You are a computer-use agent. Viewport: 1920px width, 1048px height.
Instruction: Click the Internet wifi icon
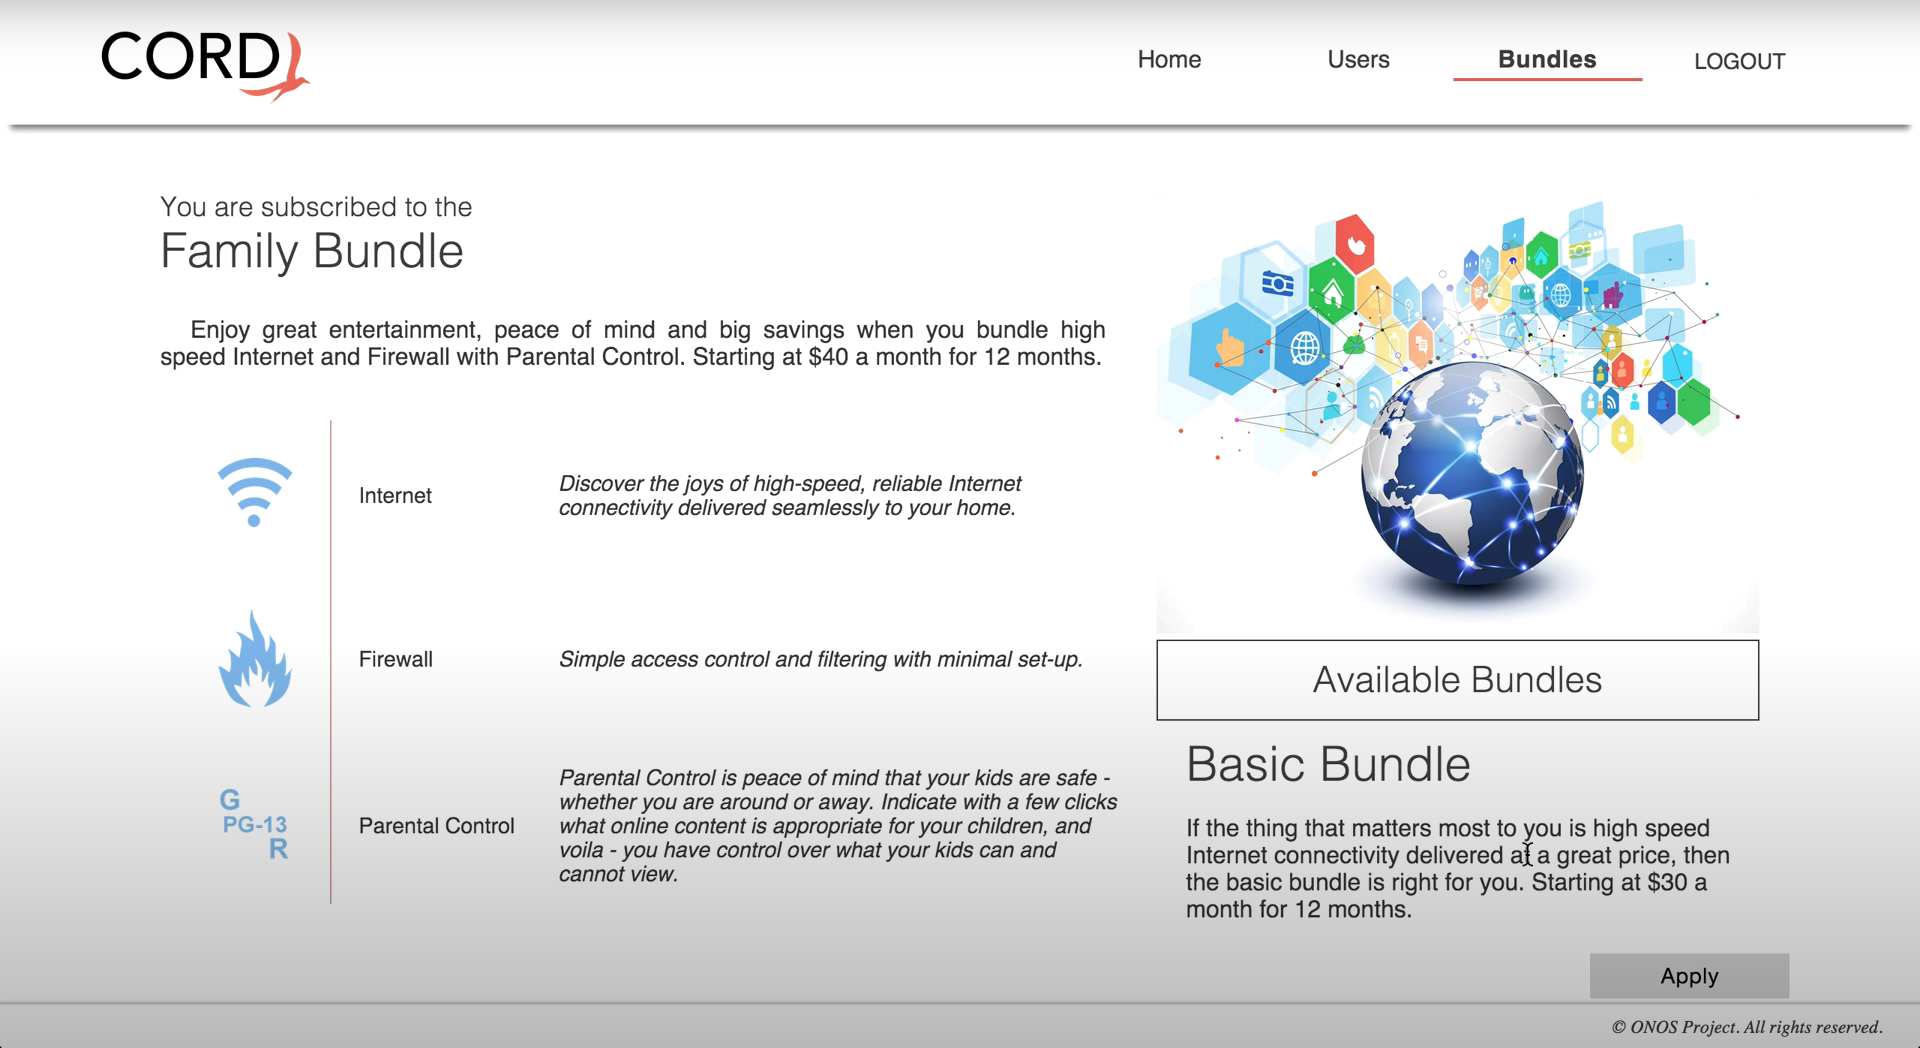(255, 492)
